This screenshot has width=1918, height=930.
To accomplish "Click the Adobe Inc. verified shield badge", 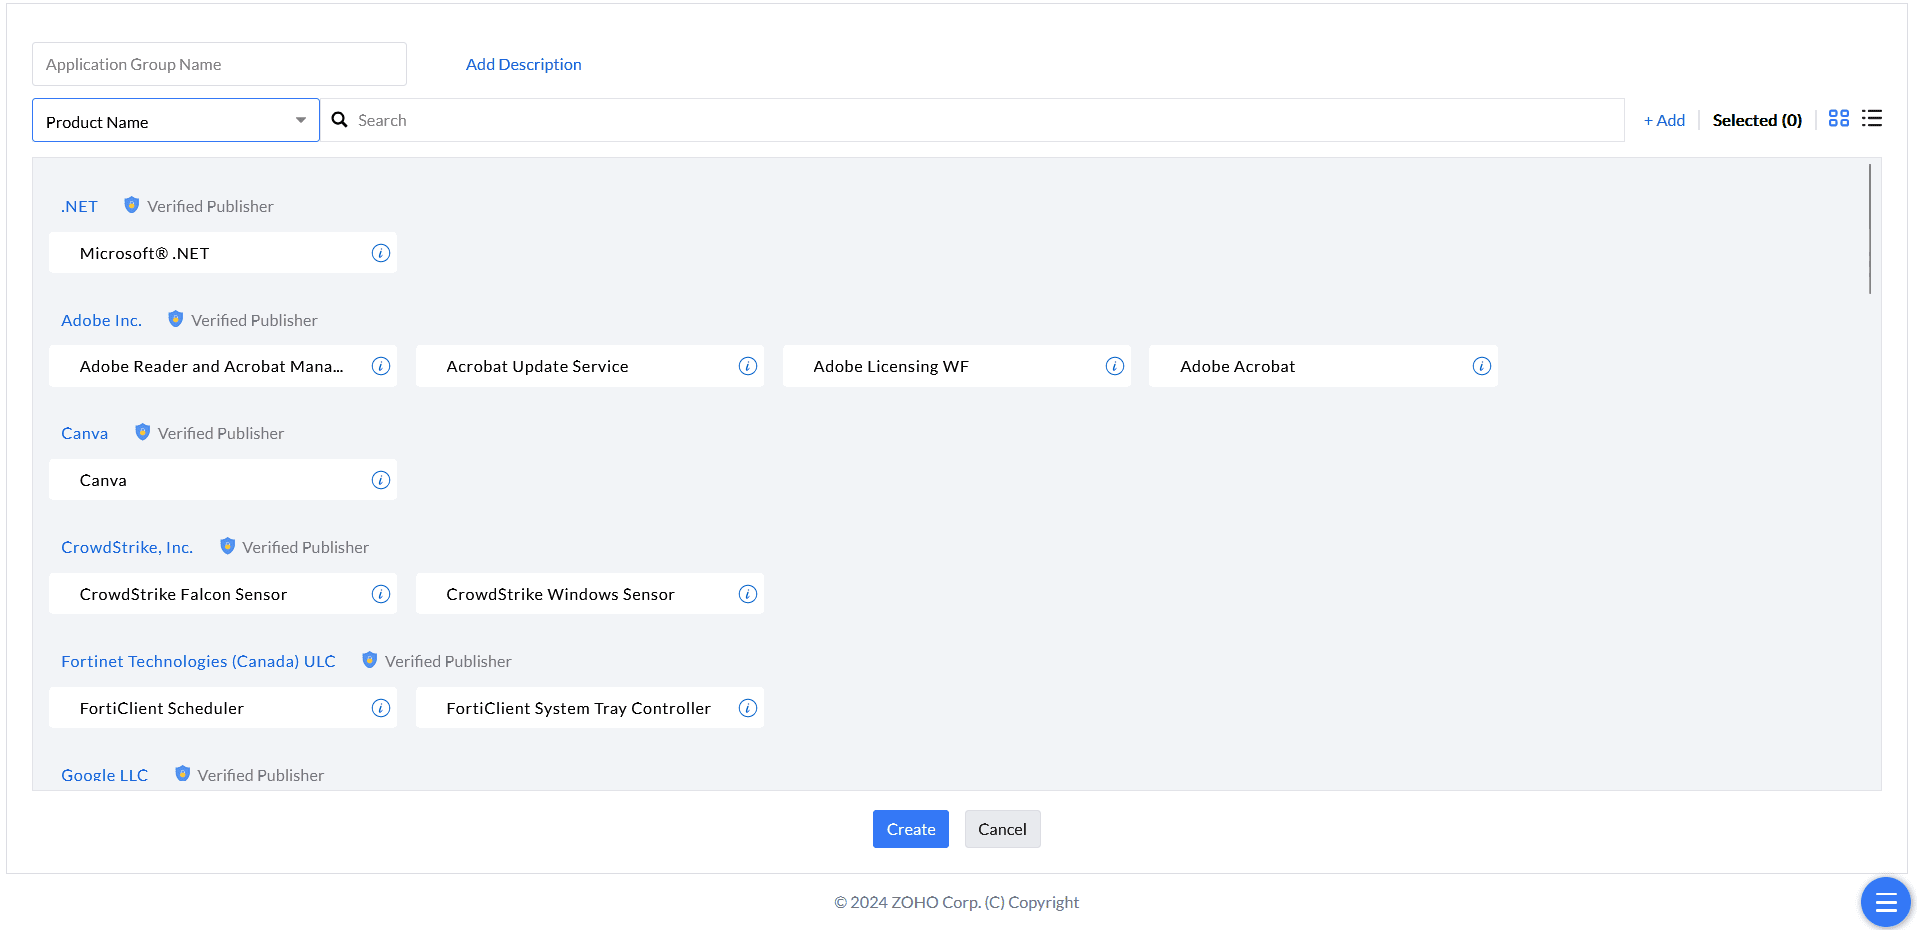I will click(x=175, y=319).
